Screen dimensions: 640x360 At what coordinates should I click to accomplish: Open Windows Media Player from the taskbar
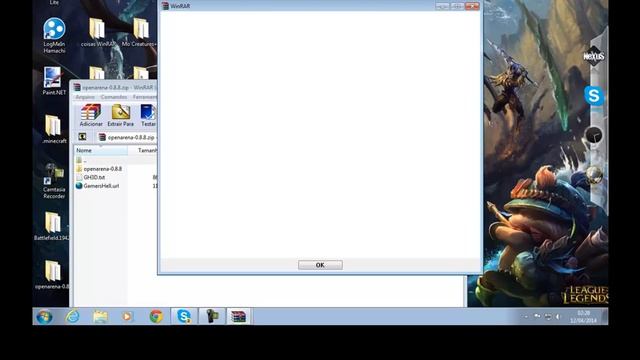pos(127,316)
